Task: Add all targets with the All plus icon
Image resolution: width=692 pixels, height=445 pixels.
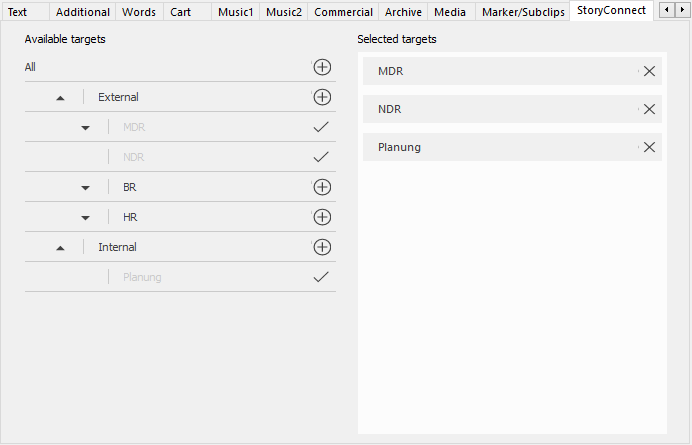Action: [322, 67]
